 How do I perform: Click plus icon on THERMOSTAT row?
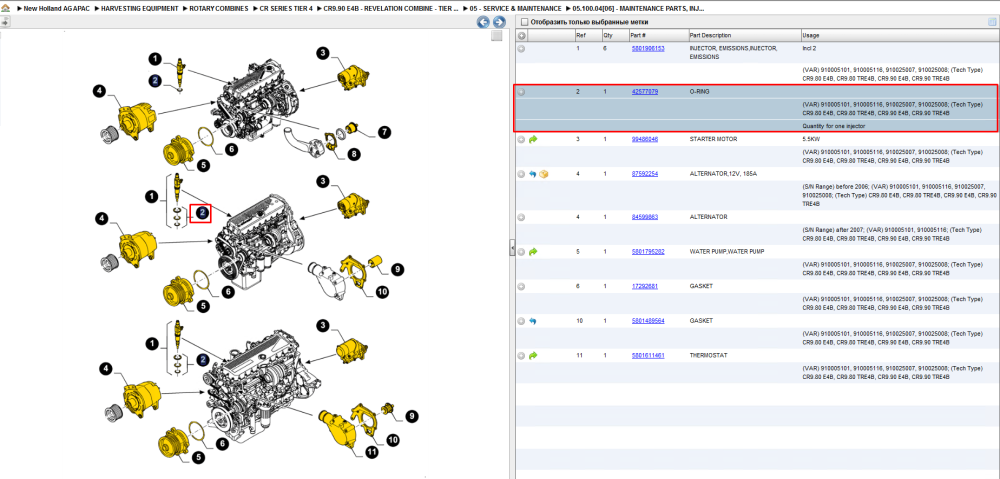point(521,355)
